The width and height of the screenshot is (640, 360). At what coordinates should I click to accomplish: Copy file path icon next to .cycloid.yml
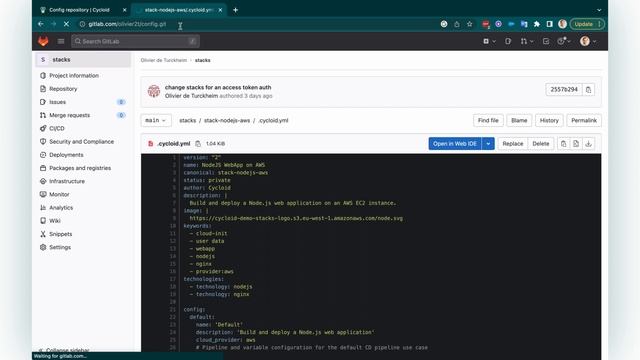198,144
